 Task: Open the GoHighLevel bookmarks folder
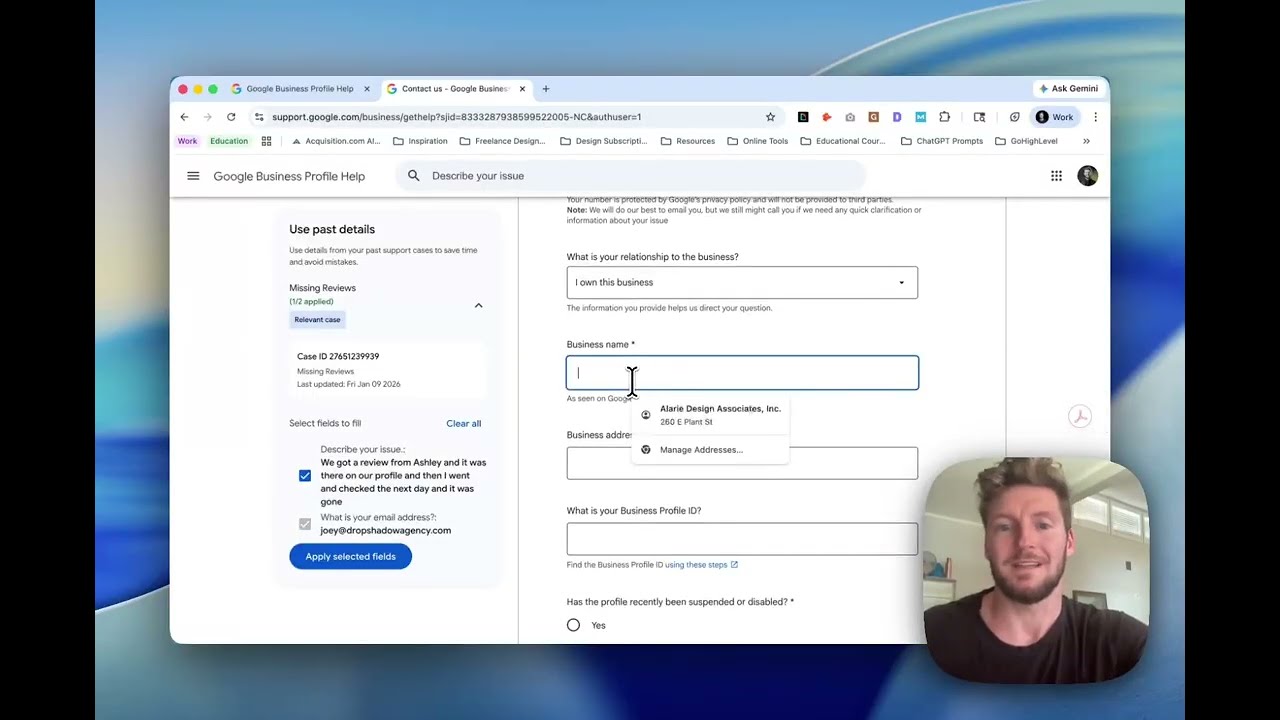pos(1027,141)
